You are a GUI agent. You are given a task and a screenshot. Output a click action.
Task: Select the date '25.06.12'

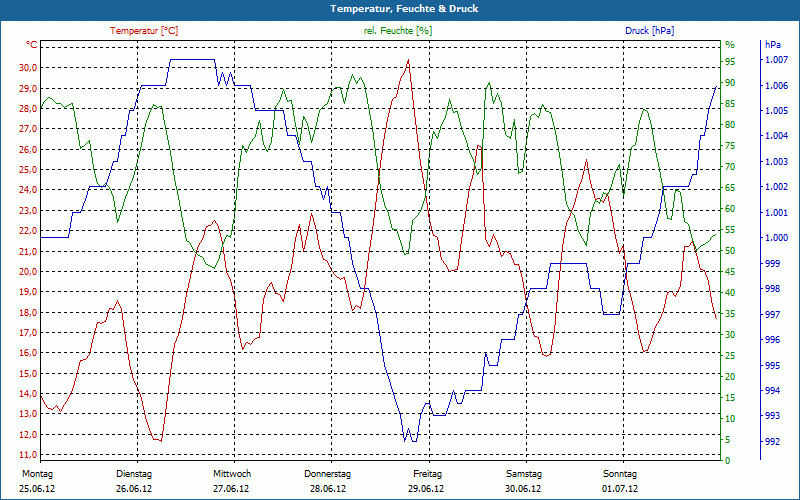37,489
